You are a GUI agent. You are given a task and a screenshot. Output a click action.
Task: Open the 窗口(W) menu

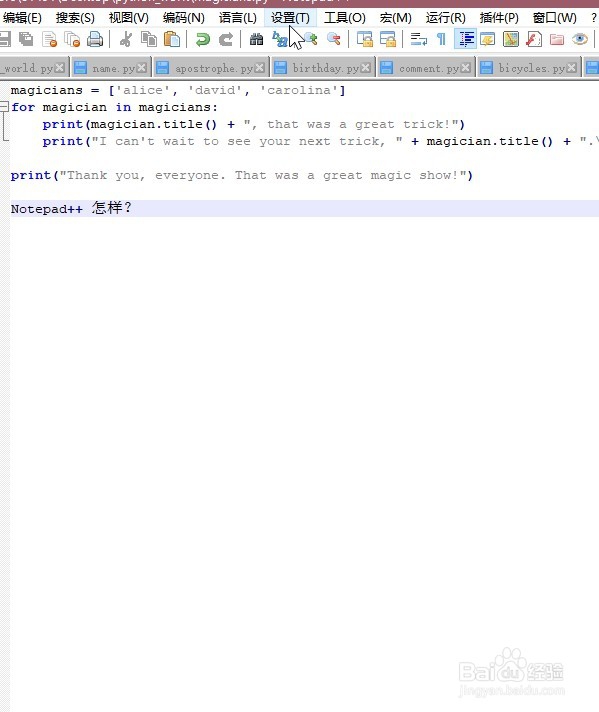coord(554,18)
